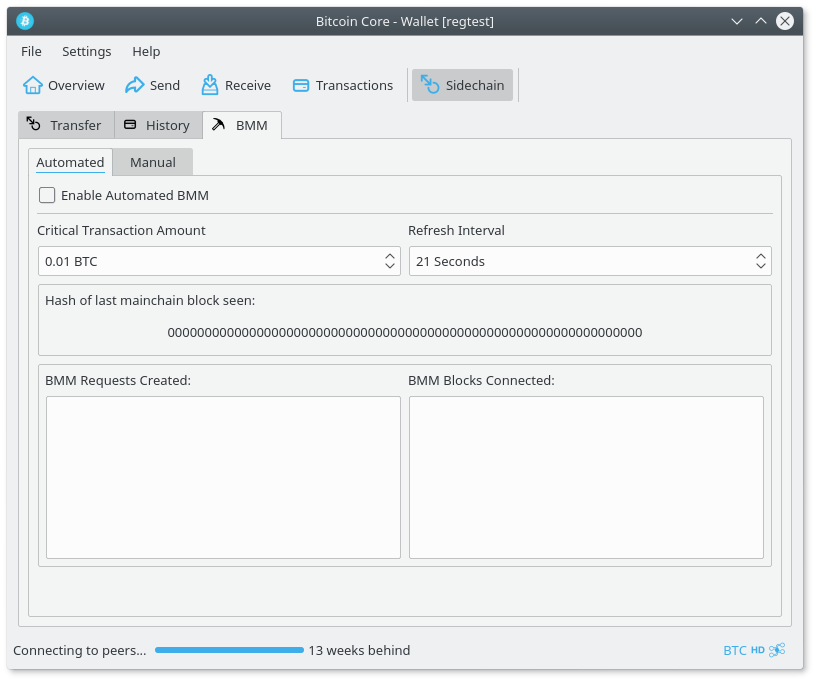The width and height of the screenshot is (816, 682).
Task: Click the Sidechain arrows icon
Action: pos(430,85)
